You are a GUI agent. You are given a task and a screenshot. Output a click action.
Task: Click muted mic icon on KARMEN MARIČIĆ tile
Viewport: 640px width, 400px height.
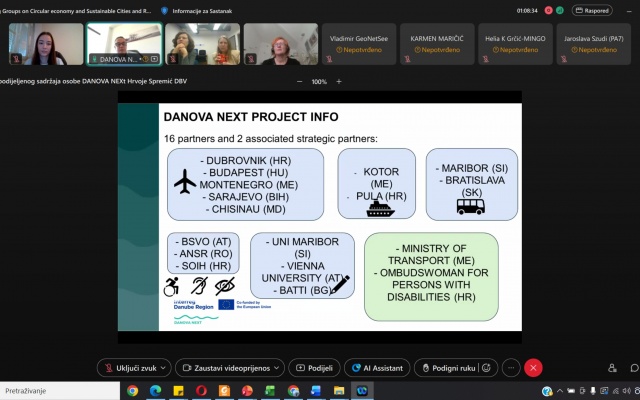(x=407, y=59)
